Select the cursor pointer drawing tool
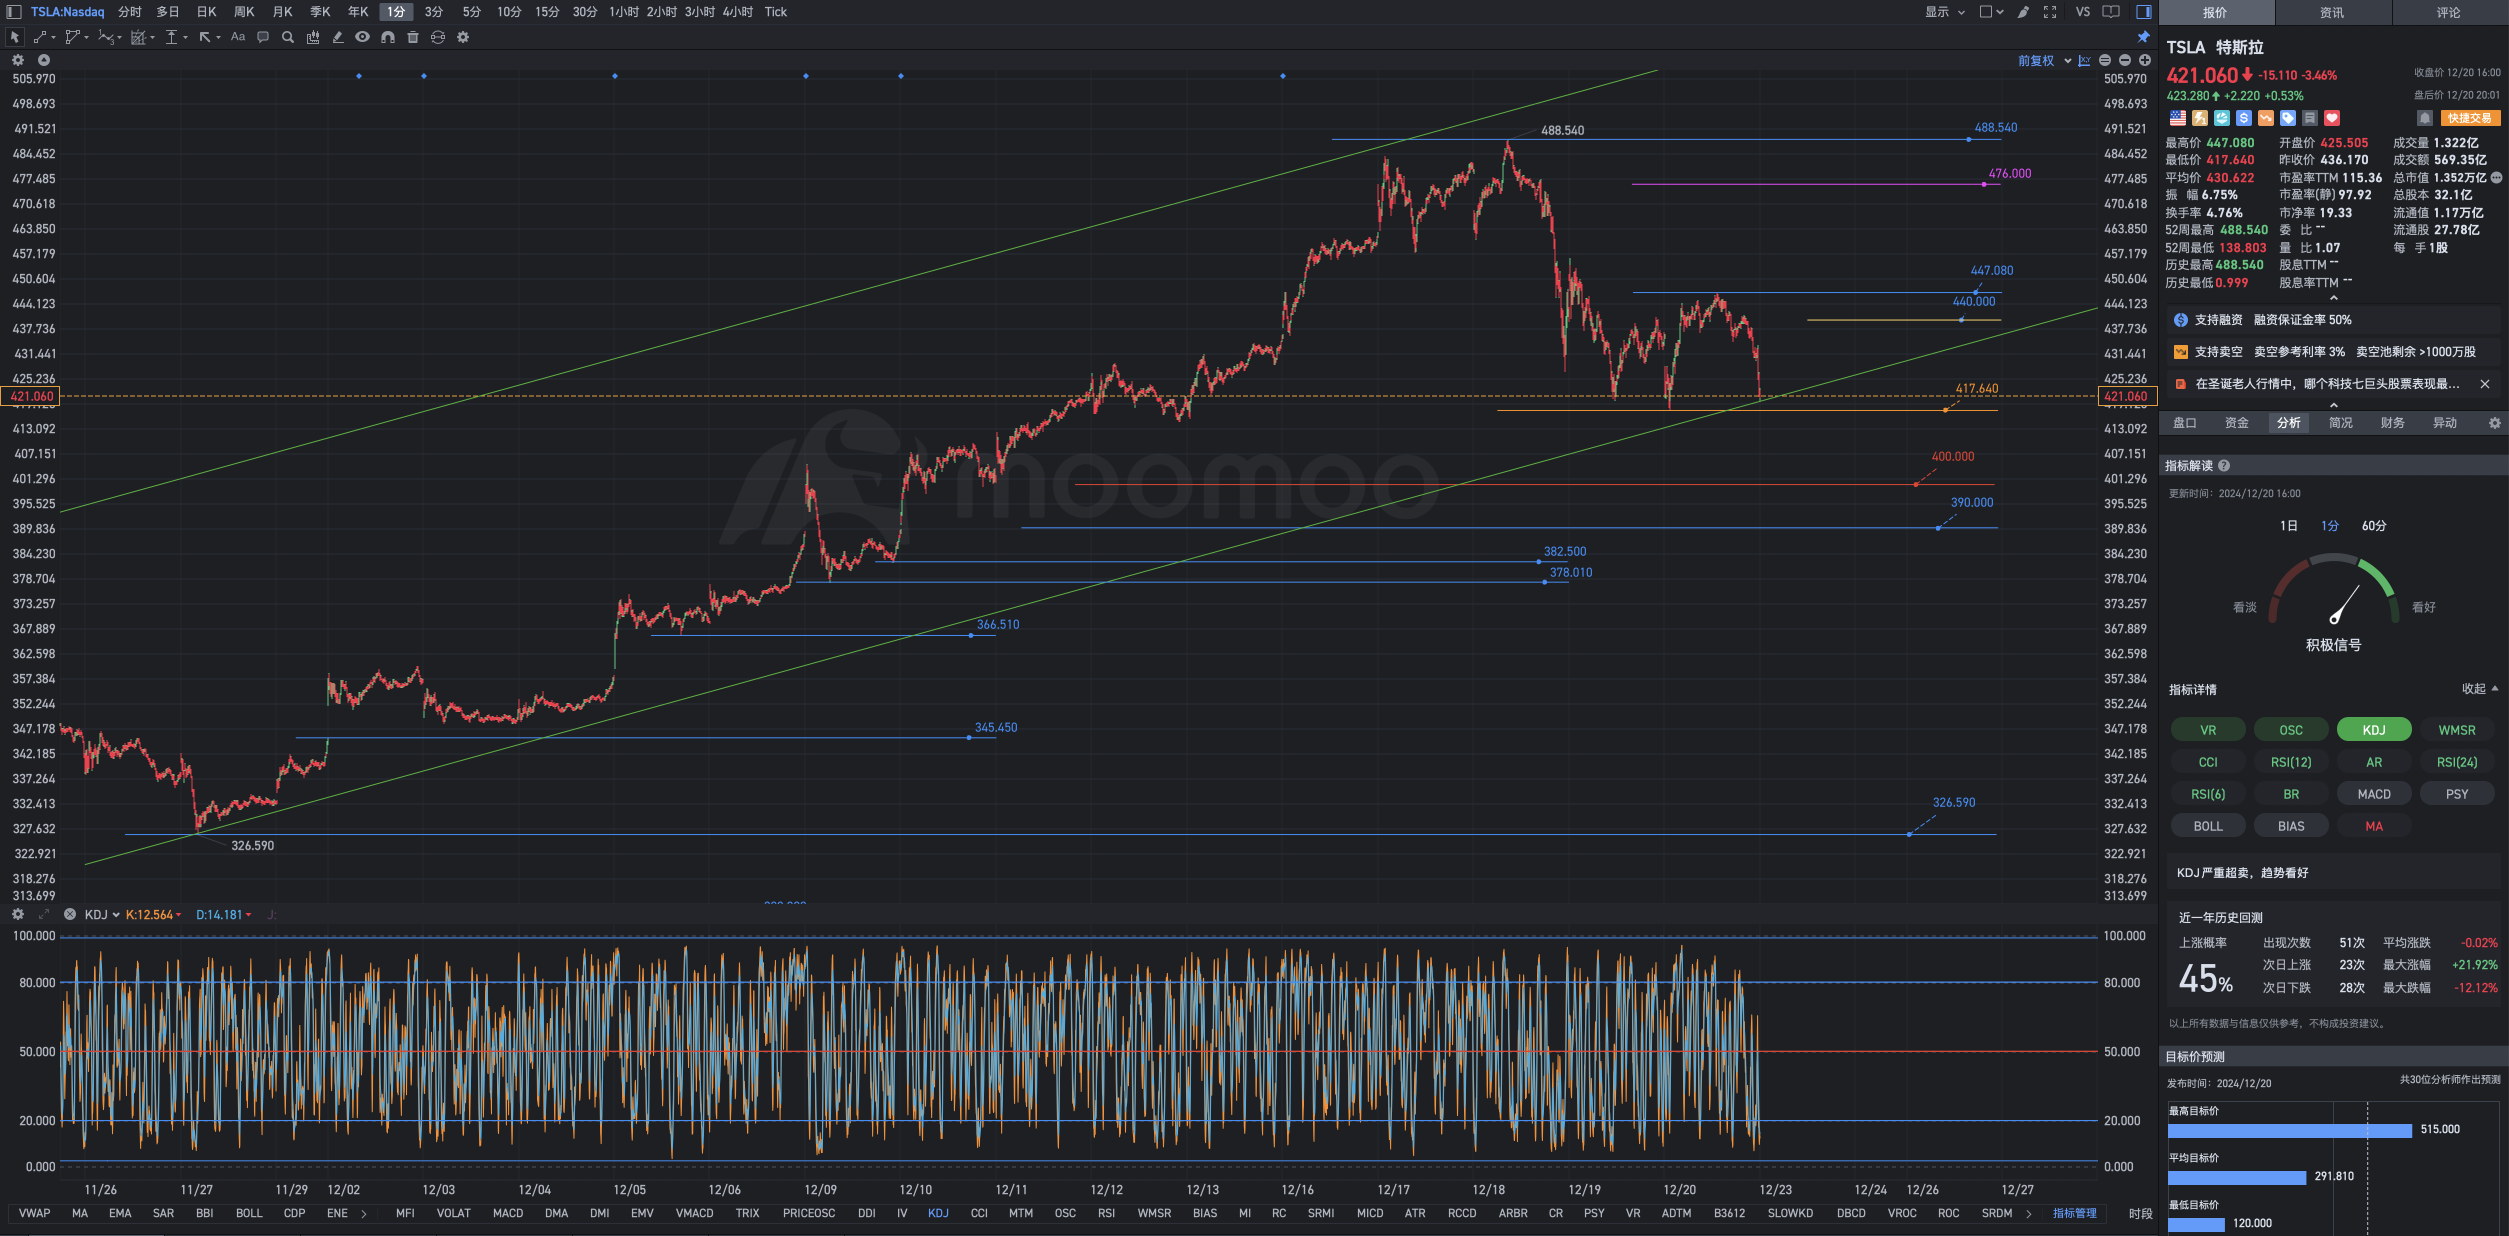This screenshot has height=1236, width=2509. coord(14,37)
